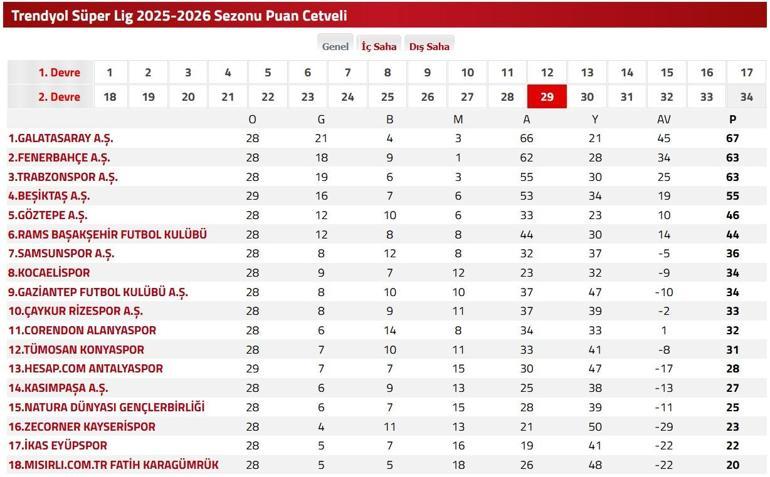Select the Dış Saha tab

(429, 46)
